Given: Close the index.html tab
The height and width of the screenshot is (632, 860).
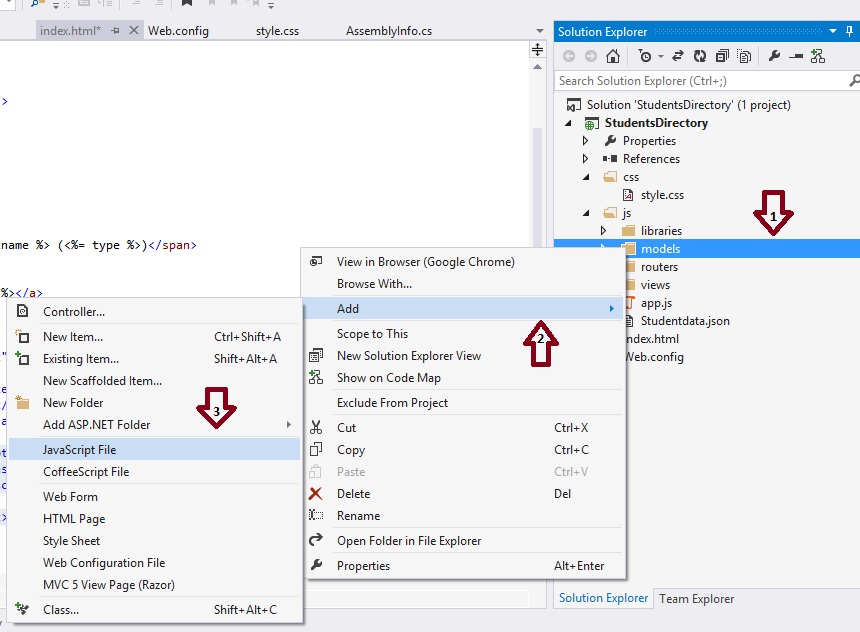Looking at the screenshot, I should click(x=133, y=31).
